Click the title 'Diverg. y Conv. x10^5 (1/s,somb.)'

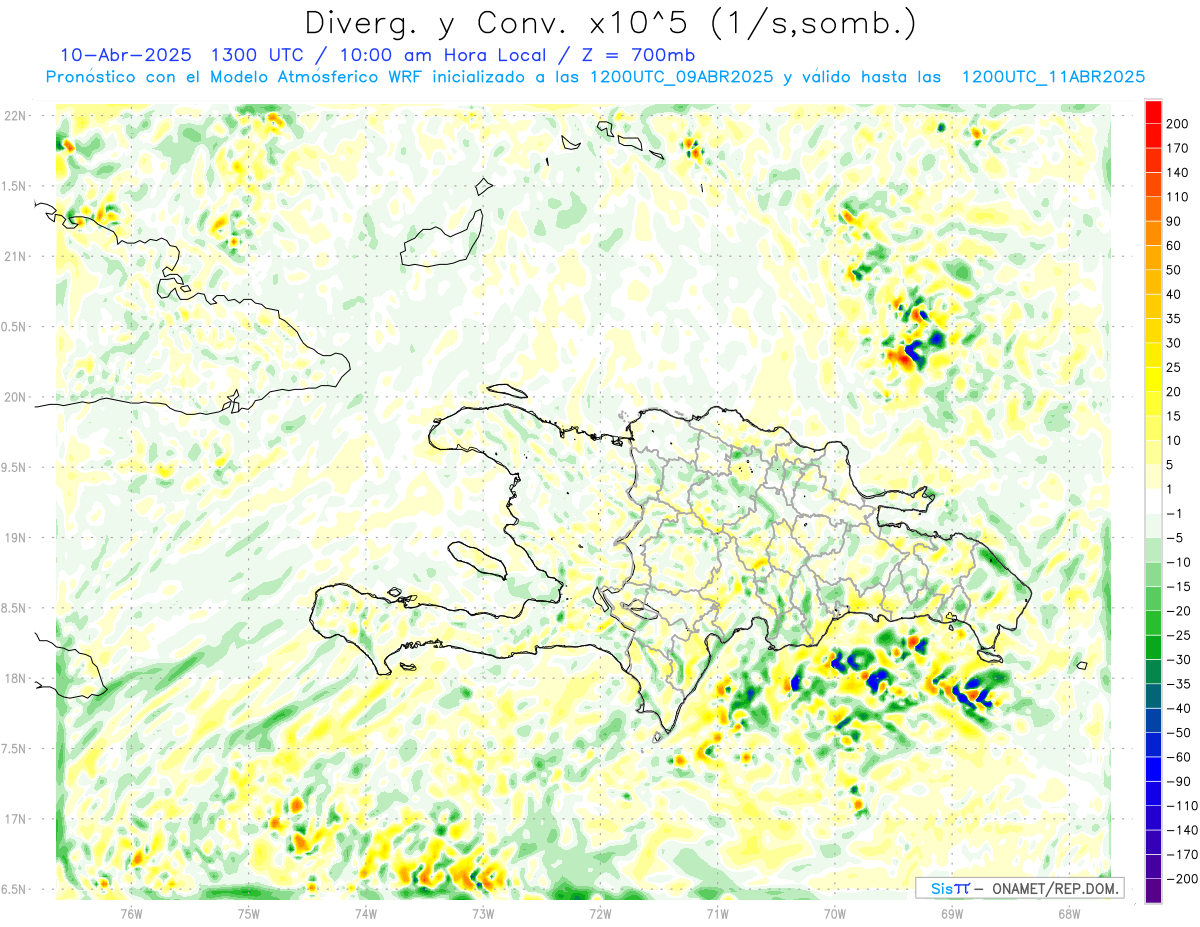coord(609,23)
